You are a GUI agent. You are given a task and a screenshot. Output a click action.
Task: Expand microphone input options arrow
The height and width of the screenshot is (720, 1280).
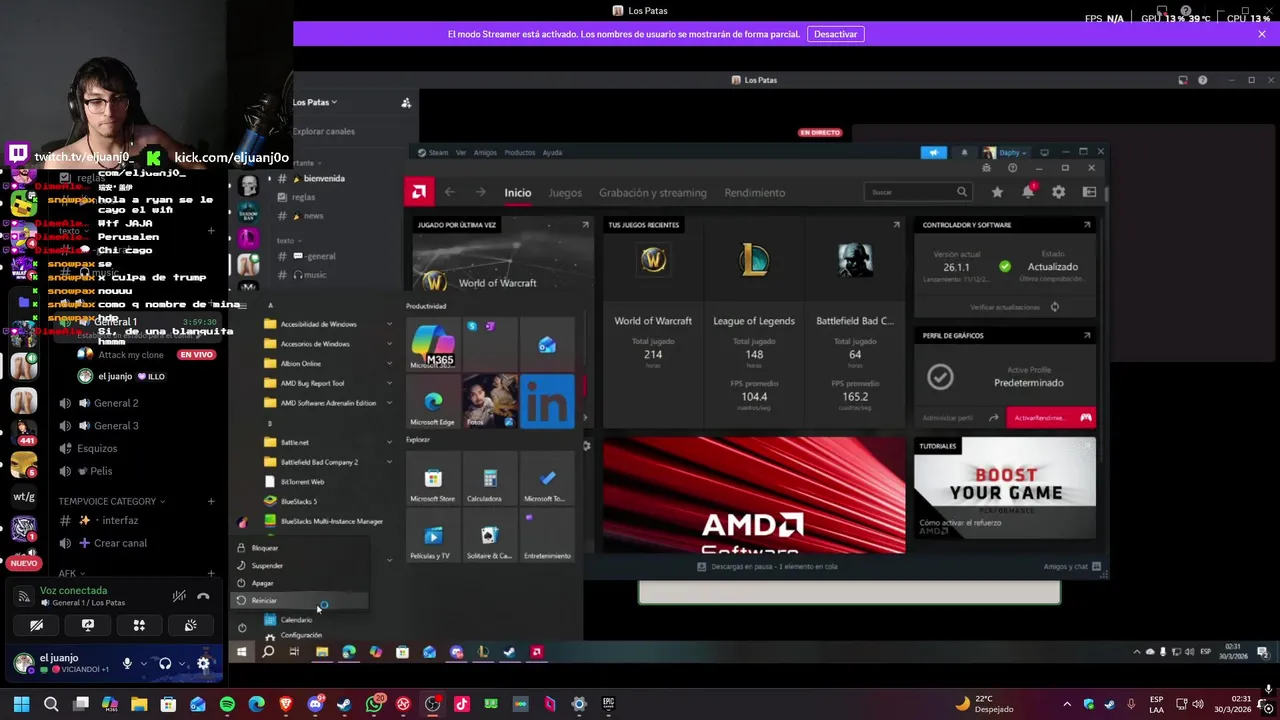[x=143, y=663]
